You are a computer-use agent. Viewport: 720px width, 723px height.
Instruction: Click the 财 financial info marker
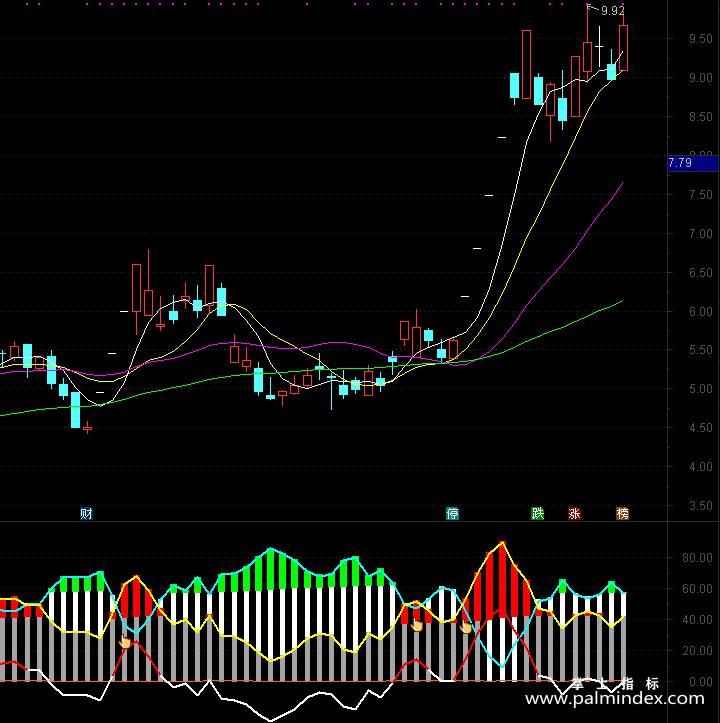(x=86, y=513)
